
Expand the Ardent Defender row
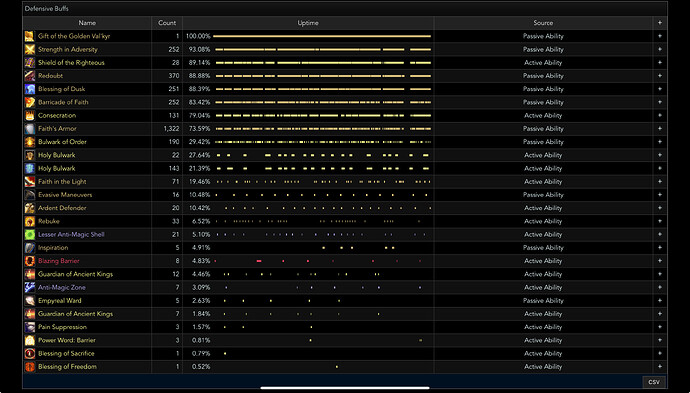[660, 208]
